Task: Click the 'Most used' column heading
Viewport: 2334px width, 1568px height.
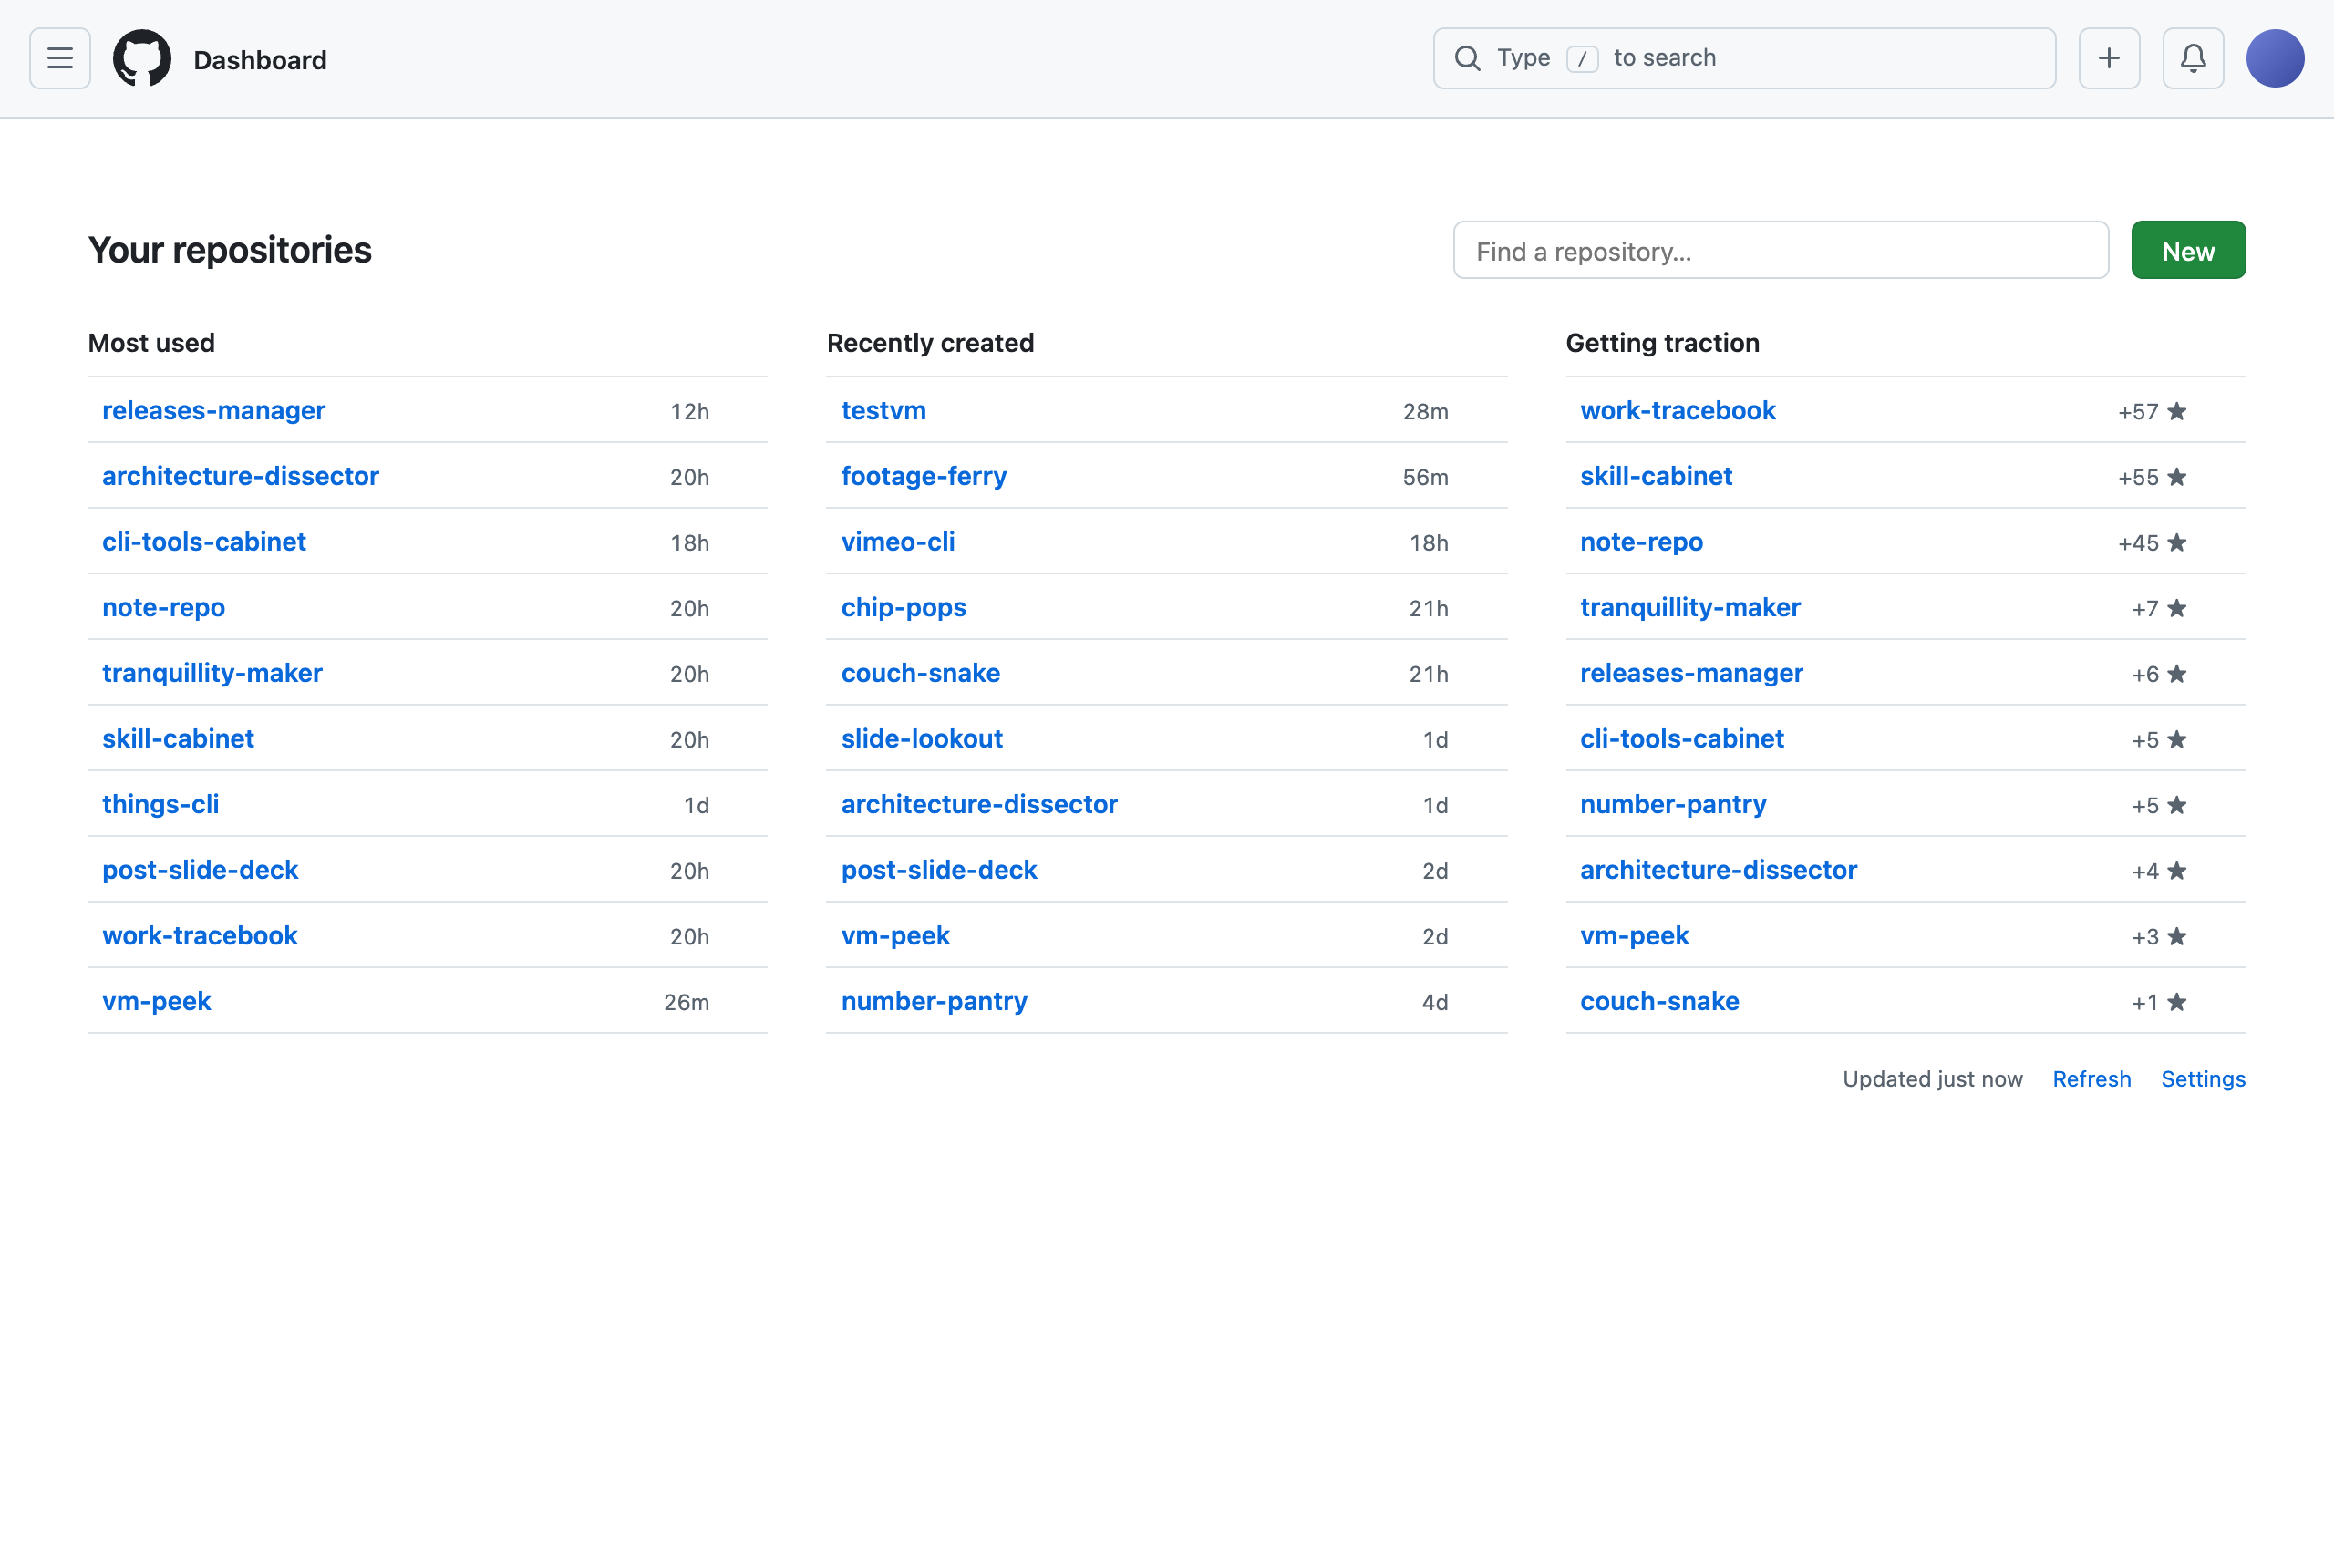Action: tap(151, 343)
